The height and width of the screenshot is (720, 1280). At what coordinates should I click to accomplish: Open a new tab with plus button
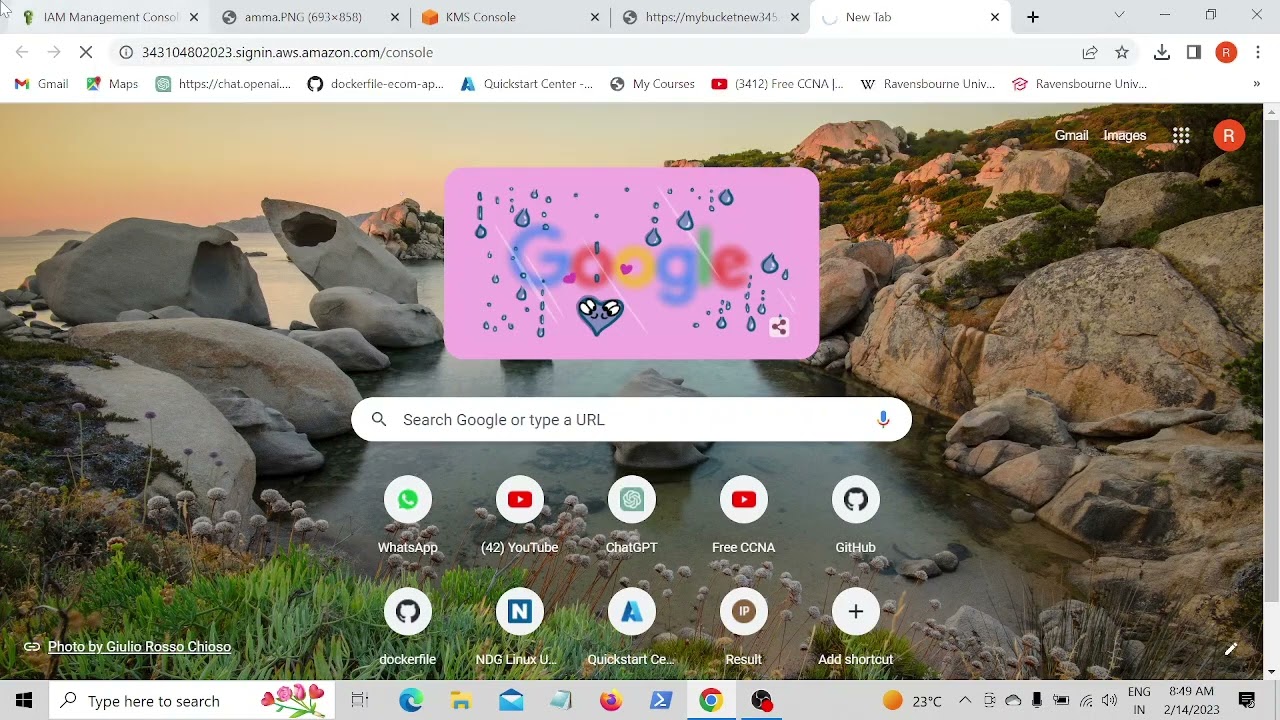click(x=1033, y=17)
